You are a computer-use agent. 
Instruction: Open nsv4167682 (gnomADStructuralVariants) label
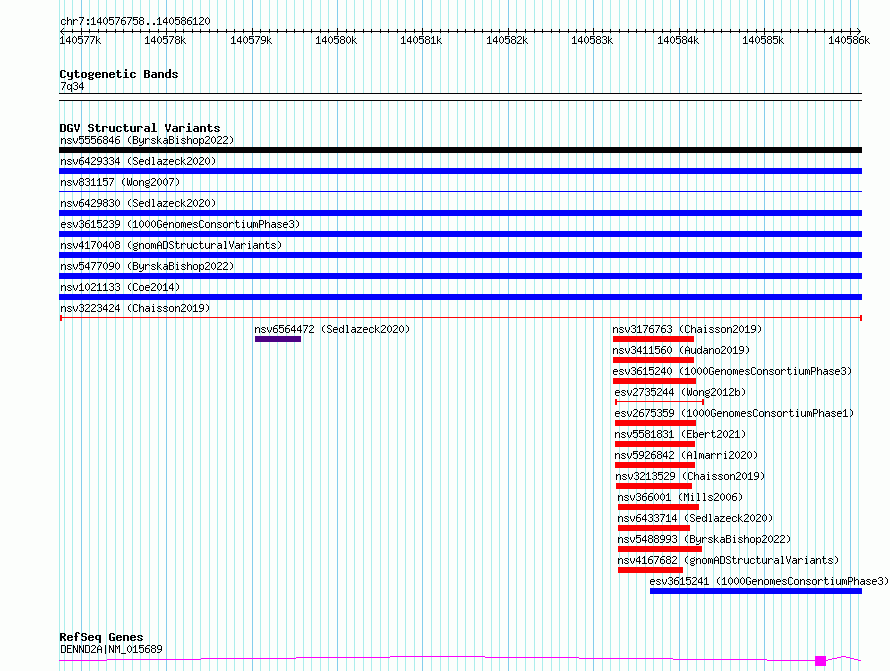click(728, 560)
